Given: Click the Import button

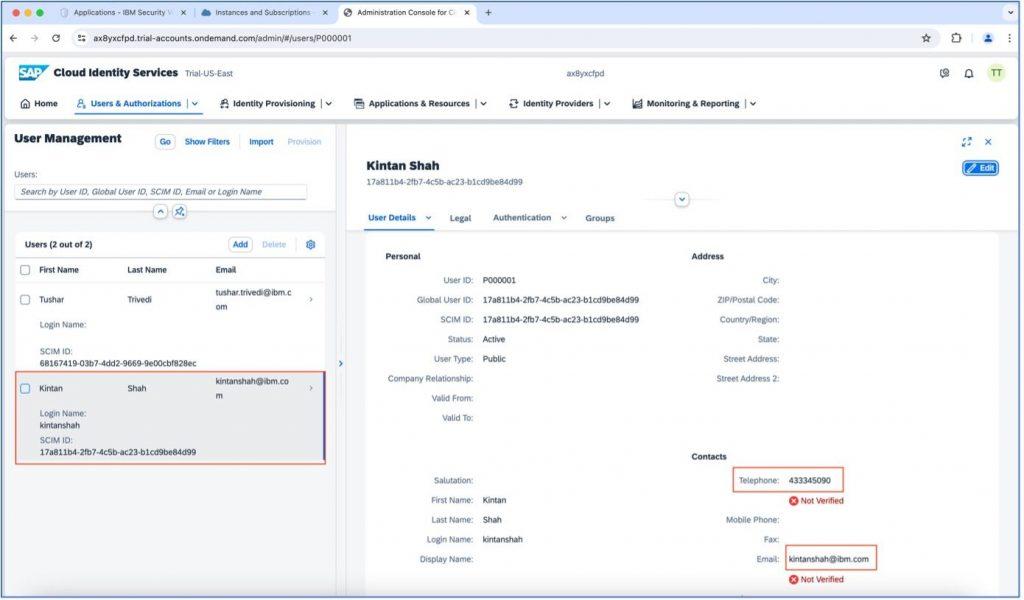Looking at the screenshot, I should pyautogui.click(x=261, y=142).
